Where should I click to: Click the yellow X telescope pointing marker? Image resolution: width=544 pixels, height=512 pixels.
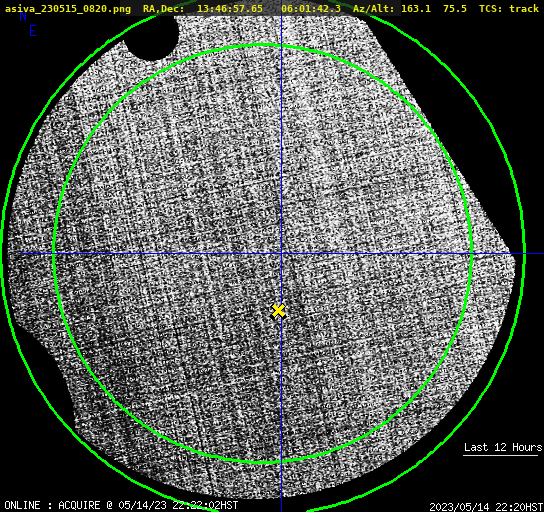(x=278, y=311)
